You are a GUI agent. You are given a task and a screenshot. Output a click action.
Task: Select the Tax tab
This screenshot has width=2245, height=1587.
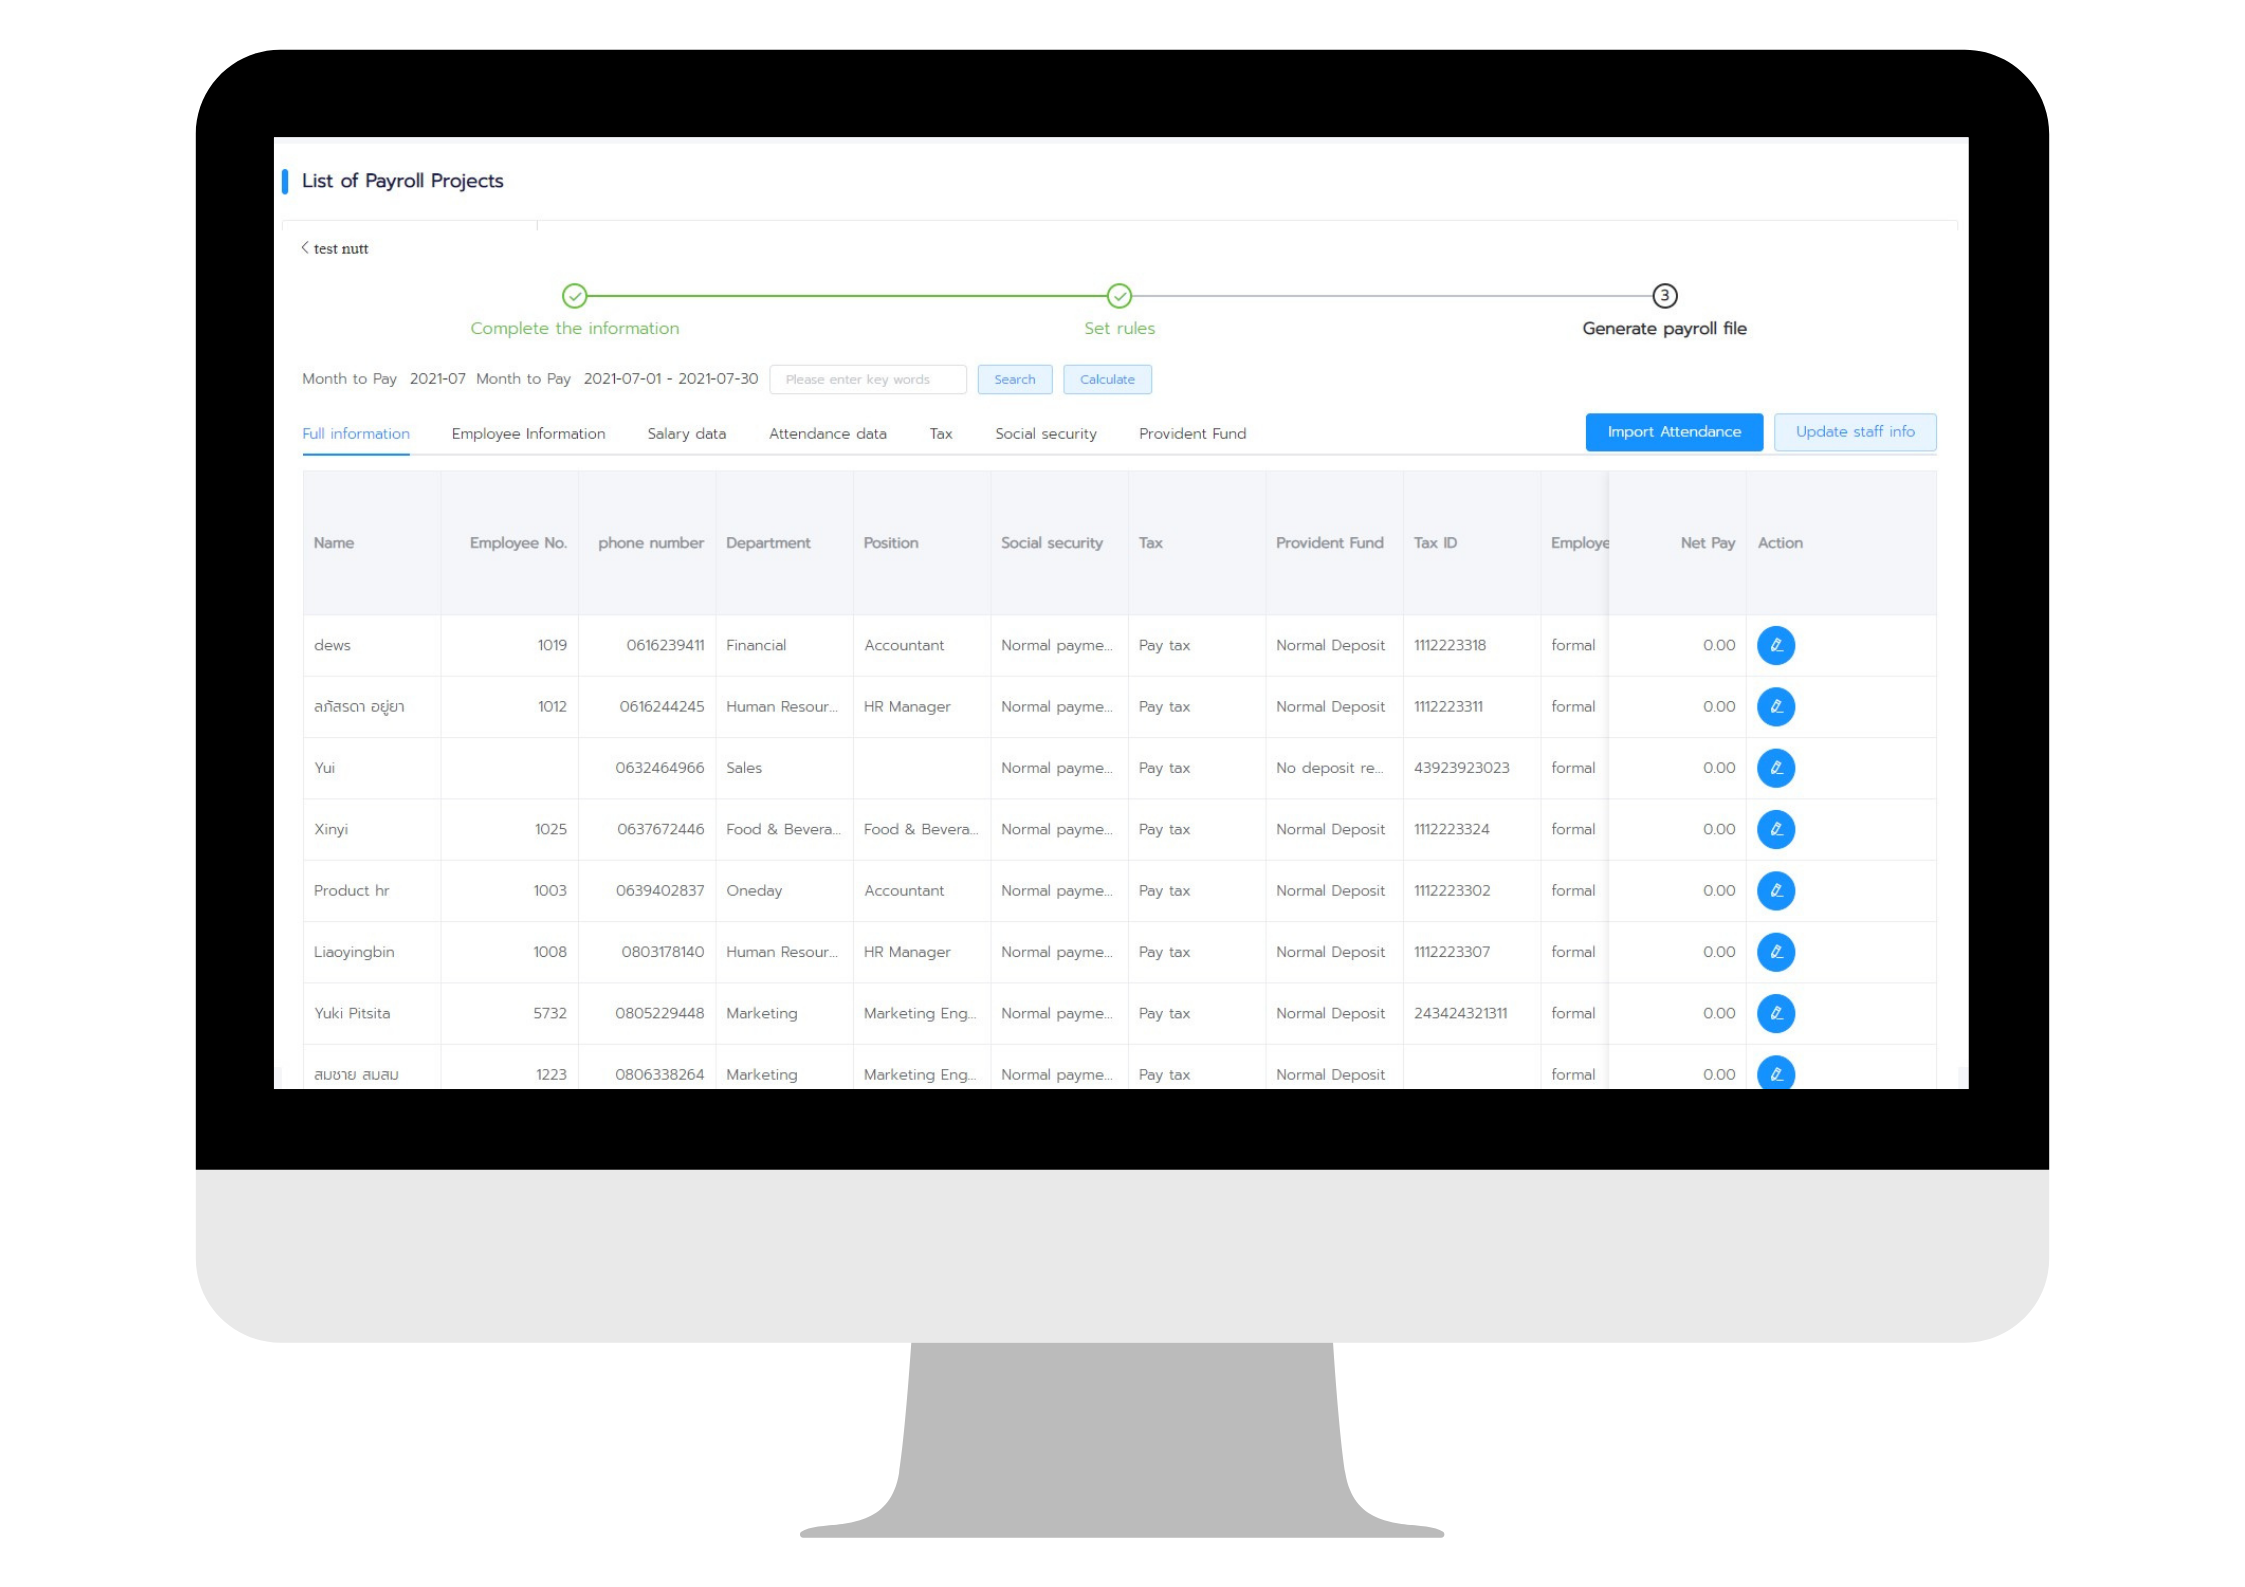(940, 433)
